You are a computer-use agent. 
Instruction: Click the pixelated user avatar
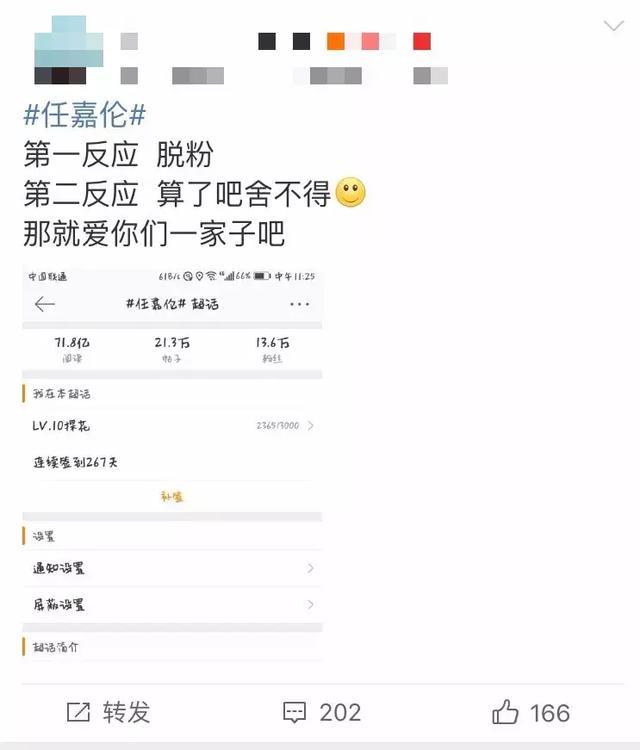(x=68, y=50)
